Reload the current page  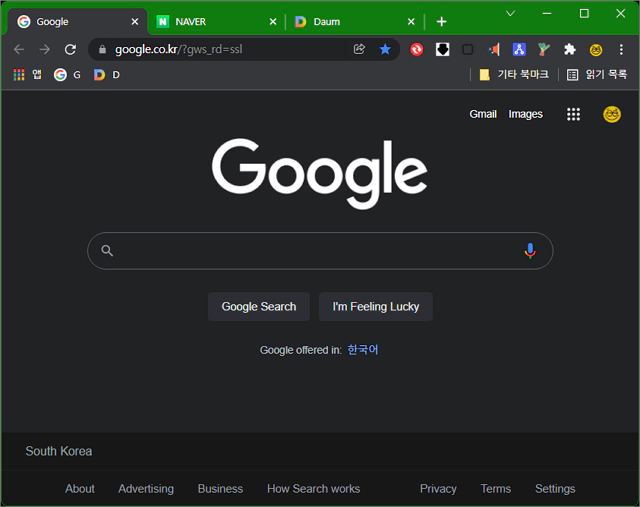(70, 50)
